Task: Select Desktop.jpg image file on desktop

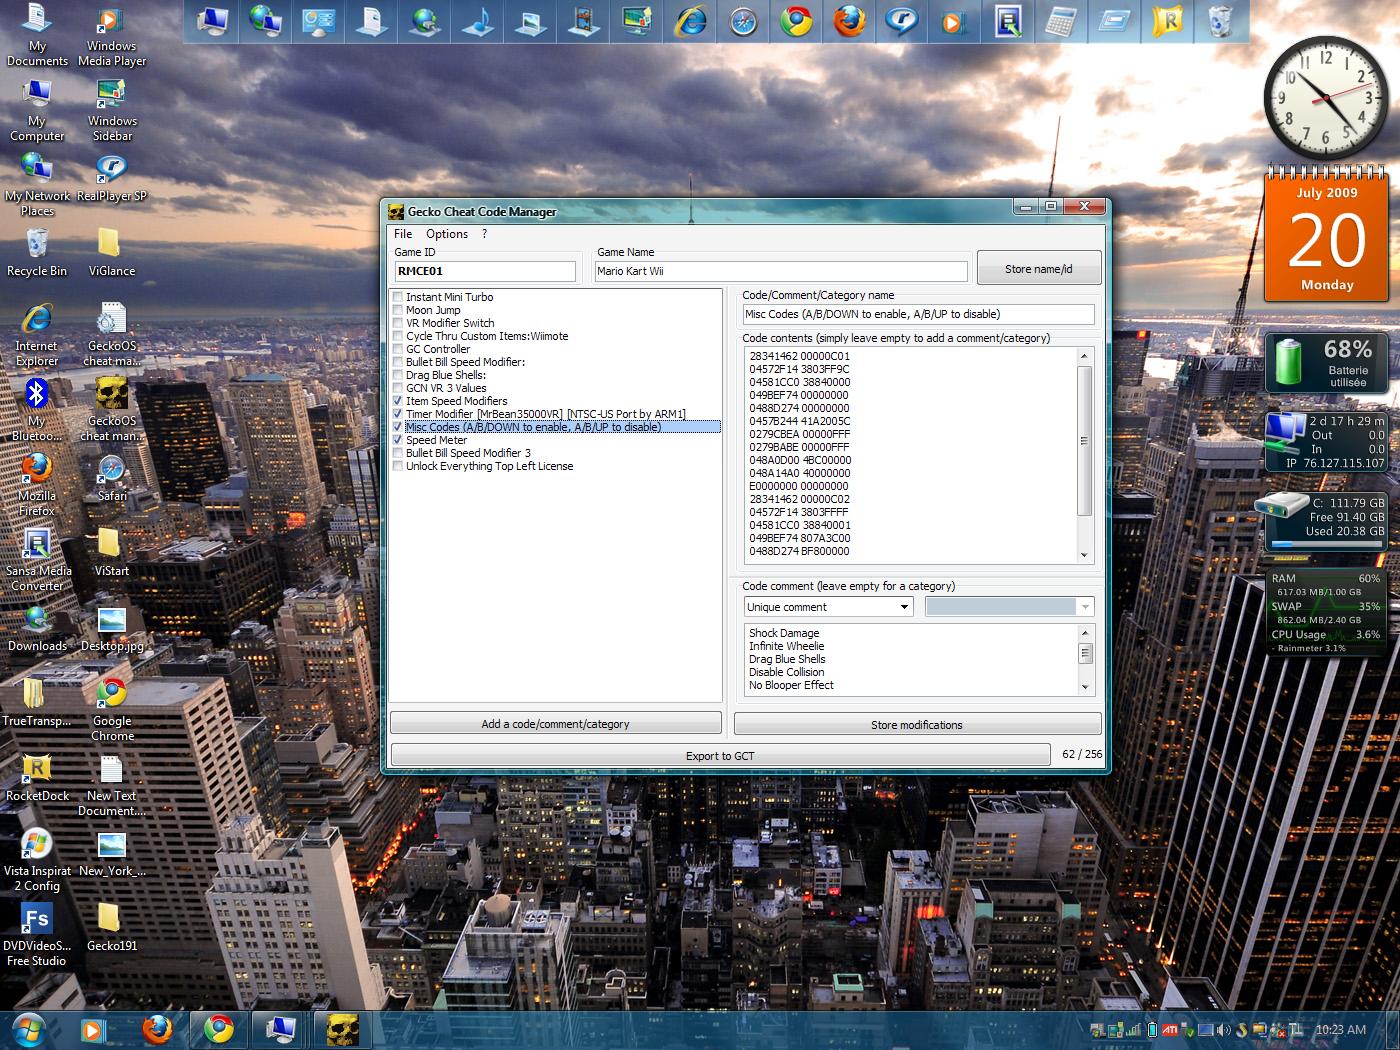Action: point(111,630)
